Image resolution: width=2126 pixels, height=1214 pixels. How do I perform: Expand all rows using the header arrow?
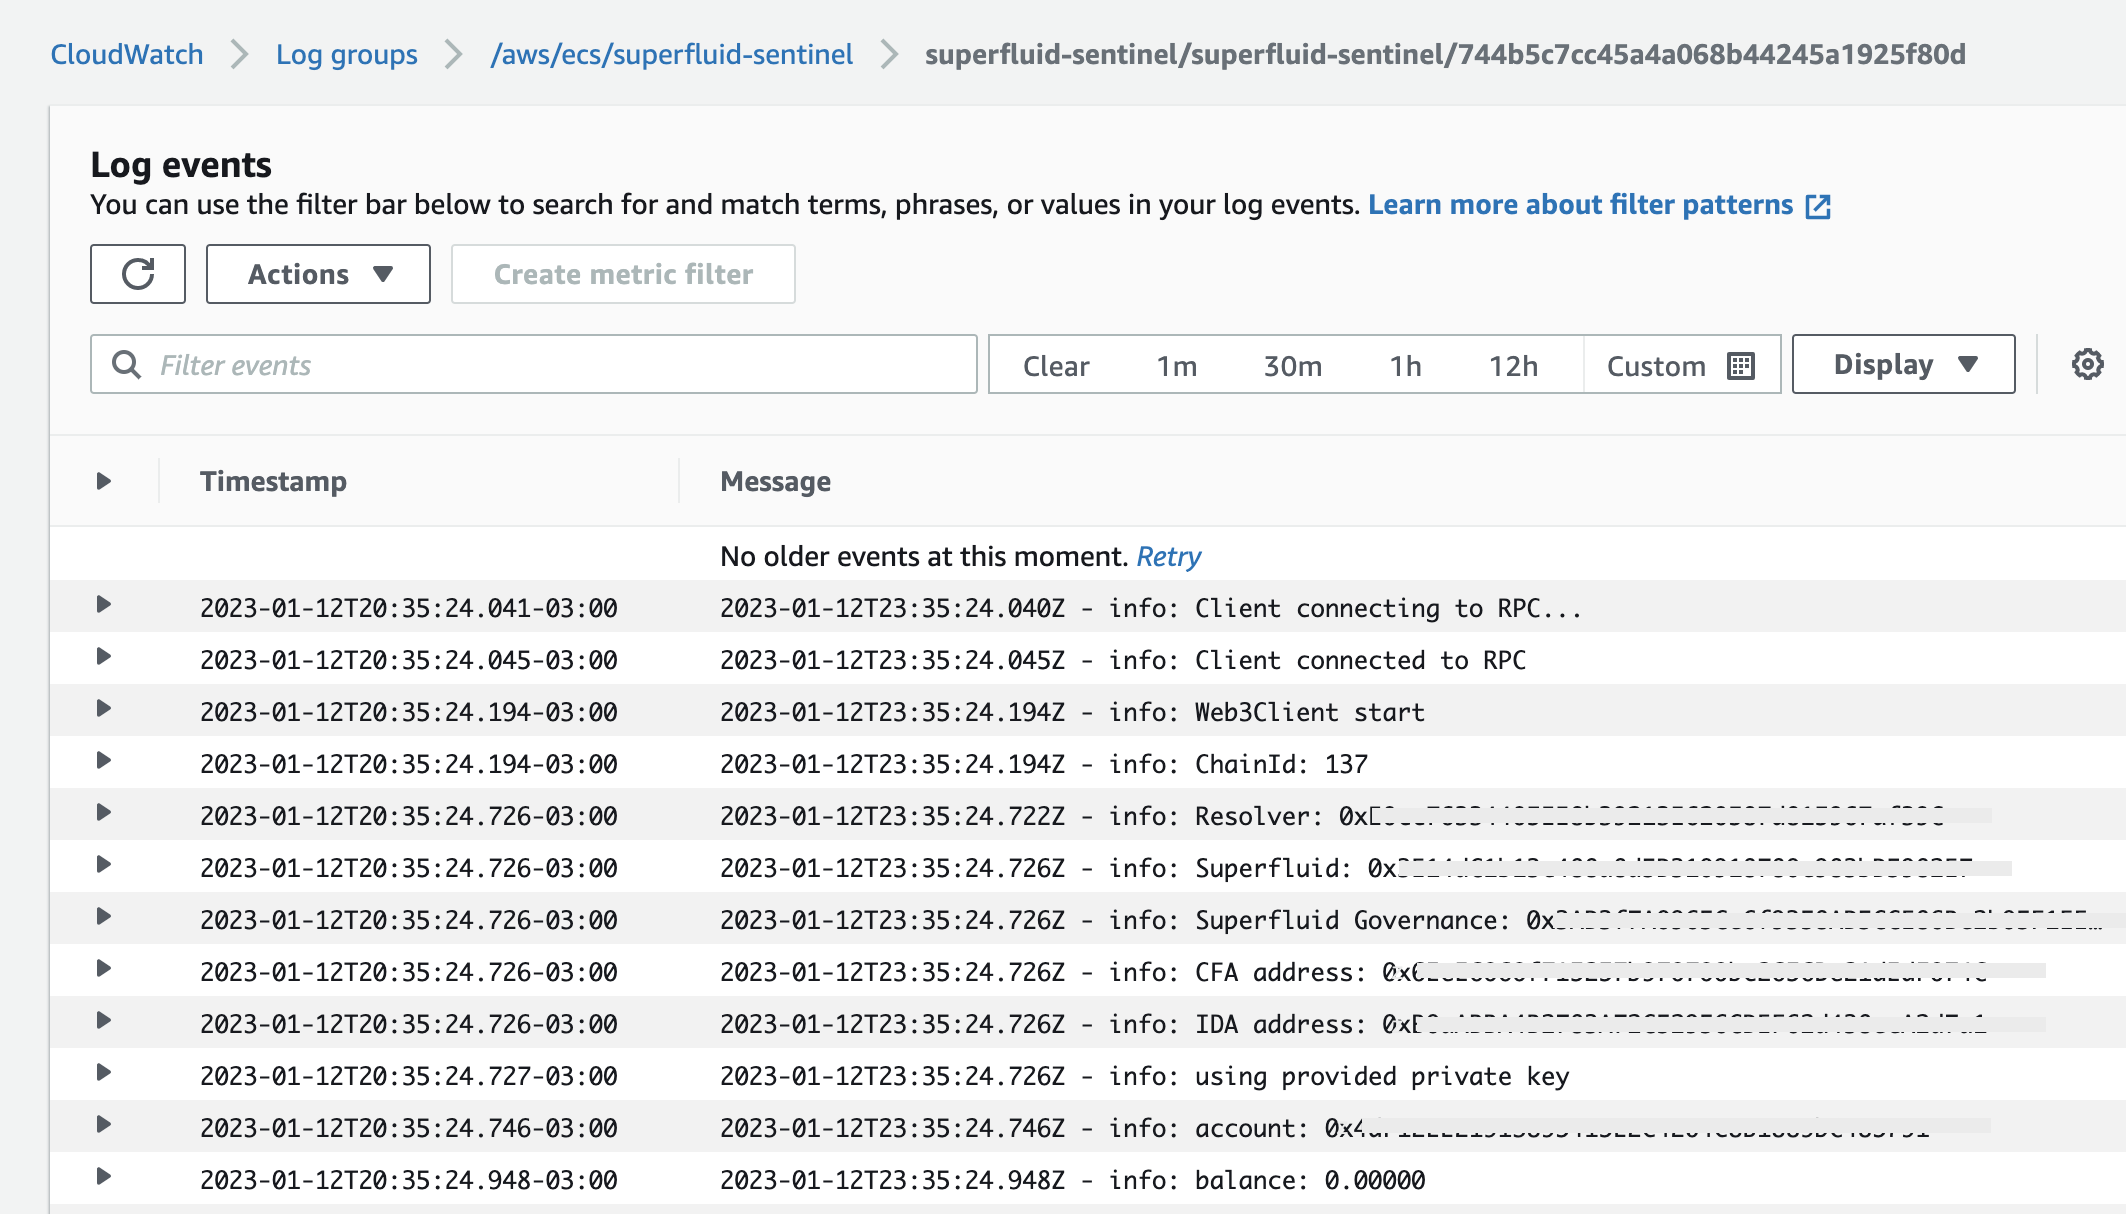point(103,481)
